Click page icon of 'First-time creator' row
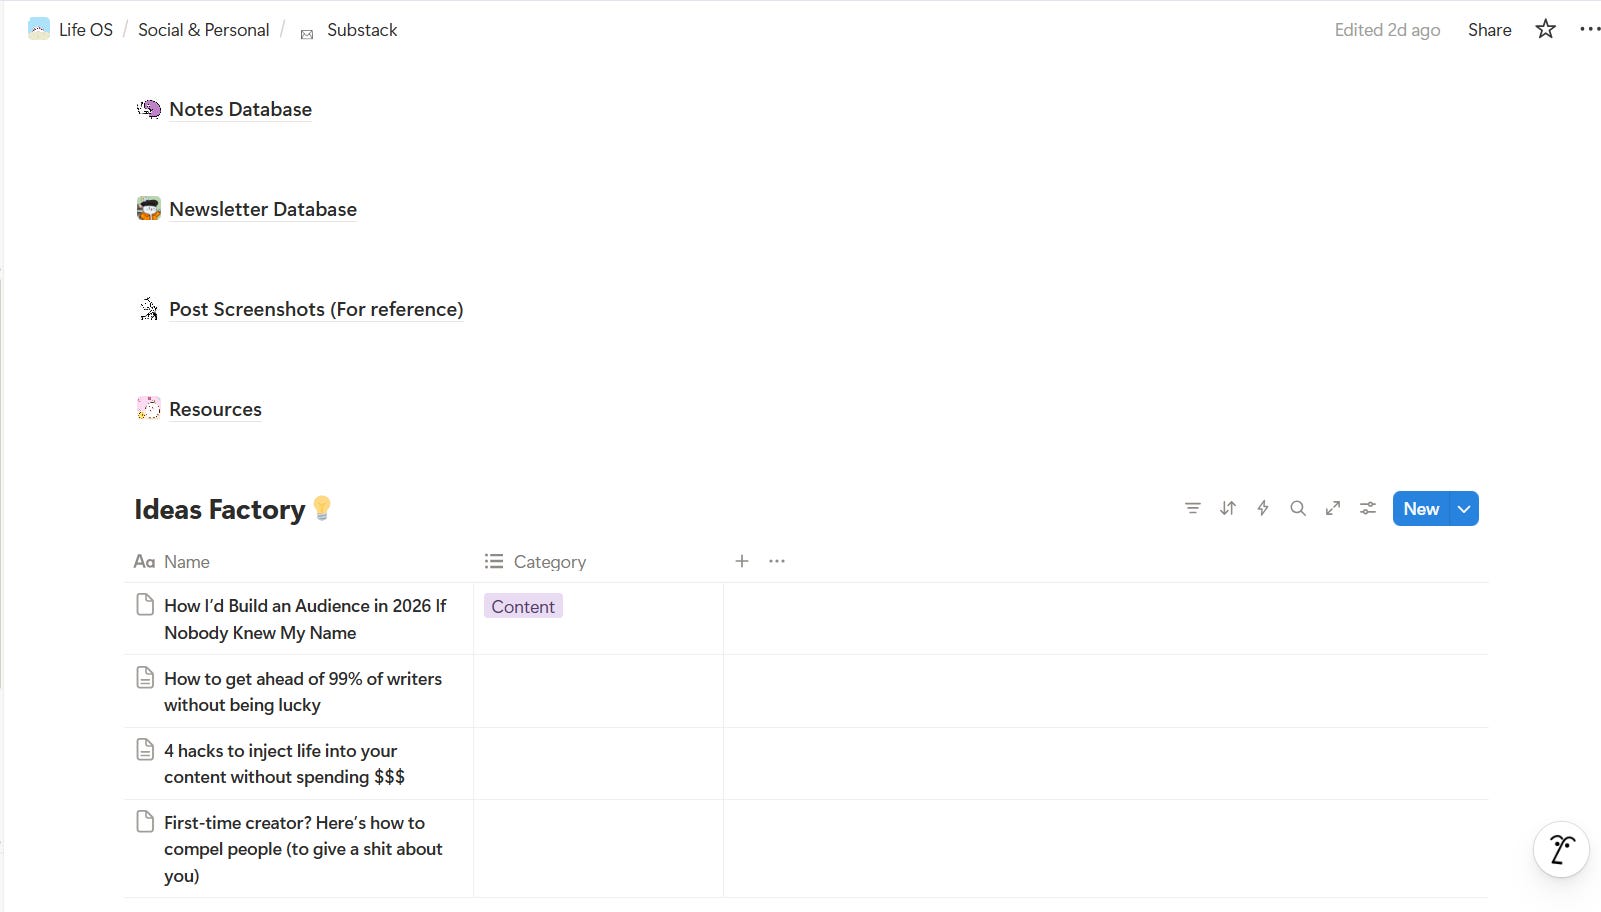1601x912 pixels. (x=145, y=821)
